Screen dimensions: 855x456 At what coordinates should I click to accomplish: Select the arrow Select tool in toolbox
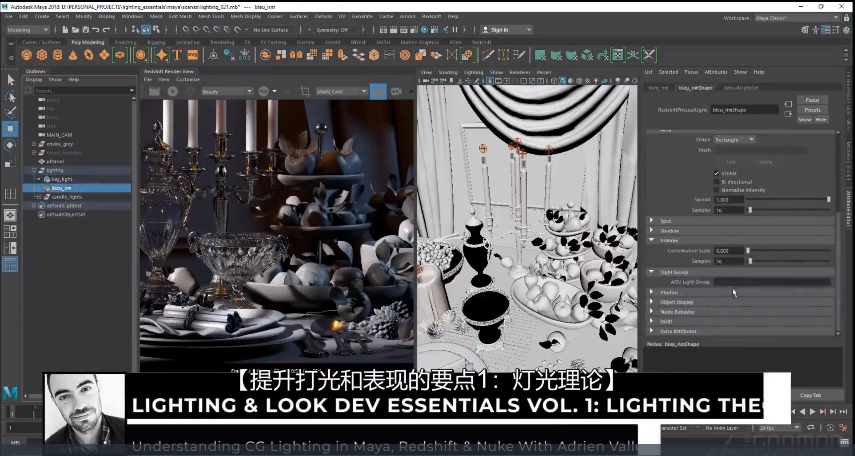click(x=10, y=80)
